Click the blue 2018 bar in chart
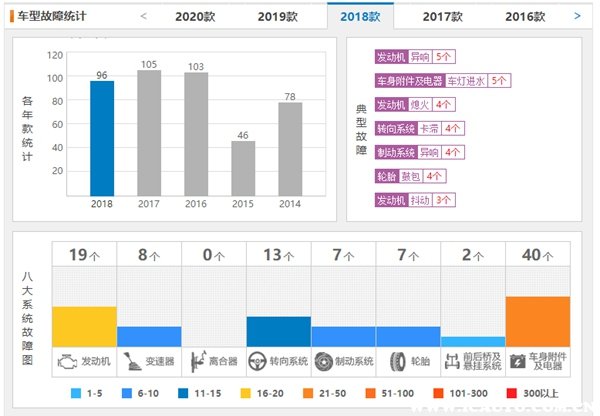 [102, 139]
